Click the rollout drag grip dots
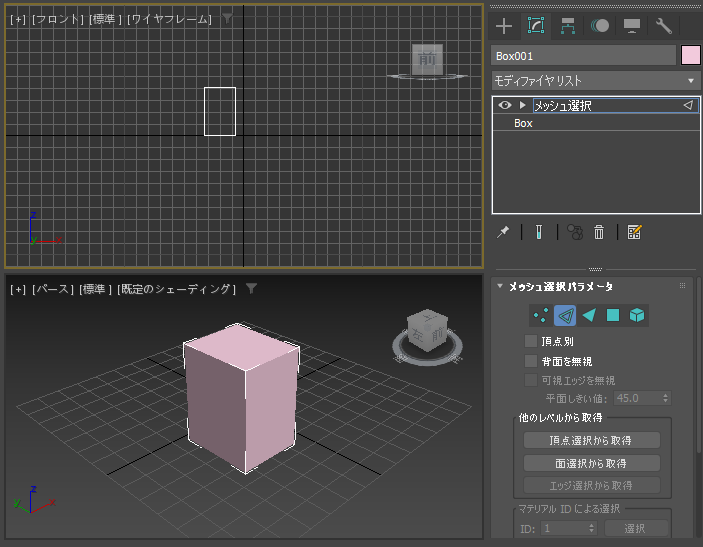Screen dimensions: 703x547 (682, 286)
